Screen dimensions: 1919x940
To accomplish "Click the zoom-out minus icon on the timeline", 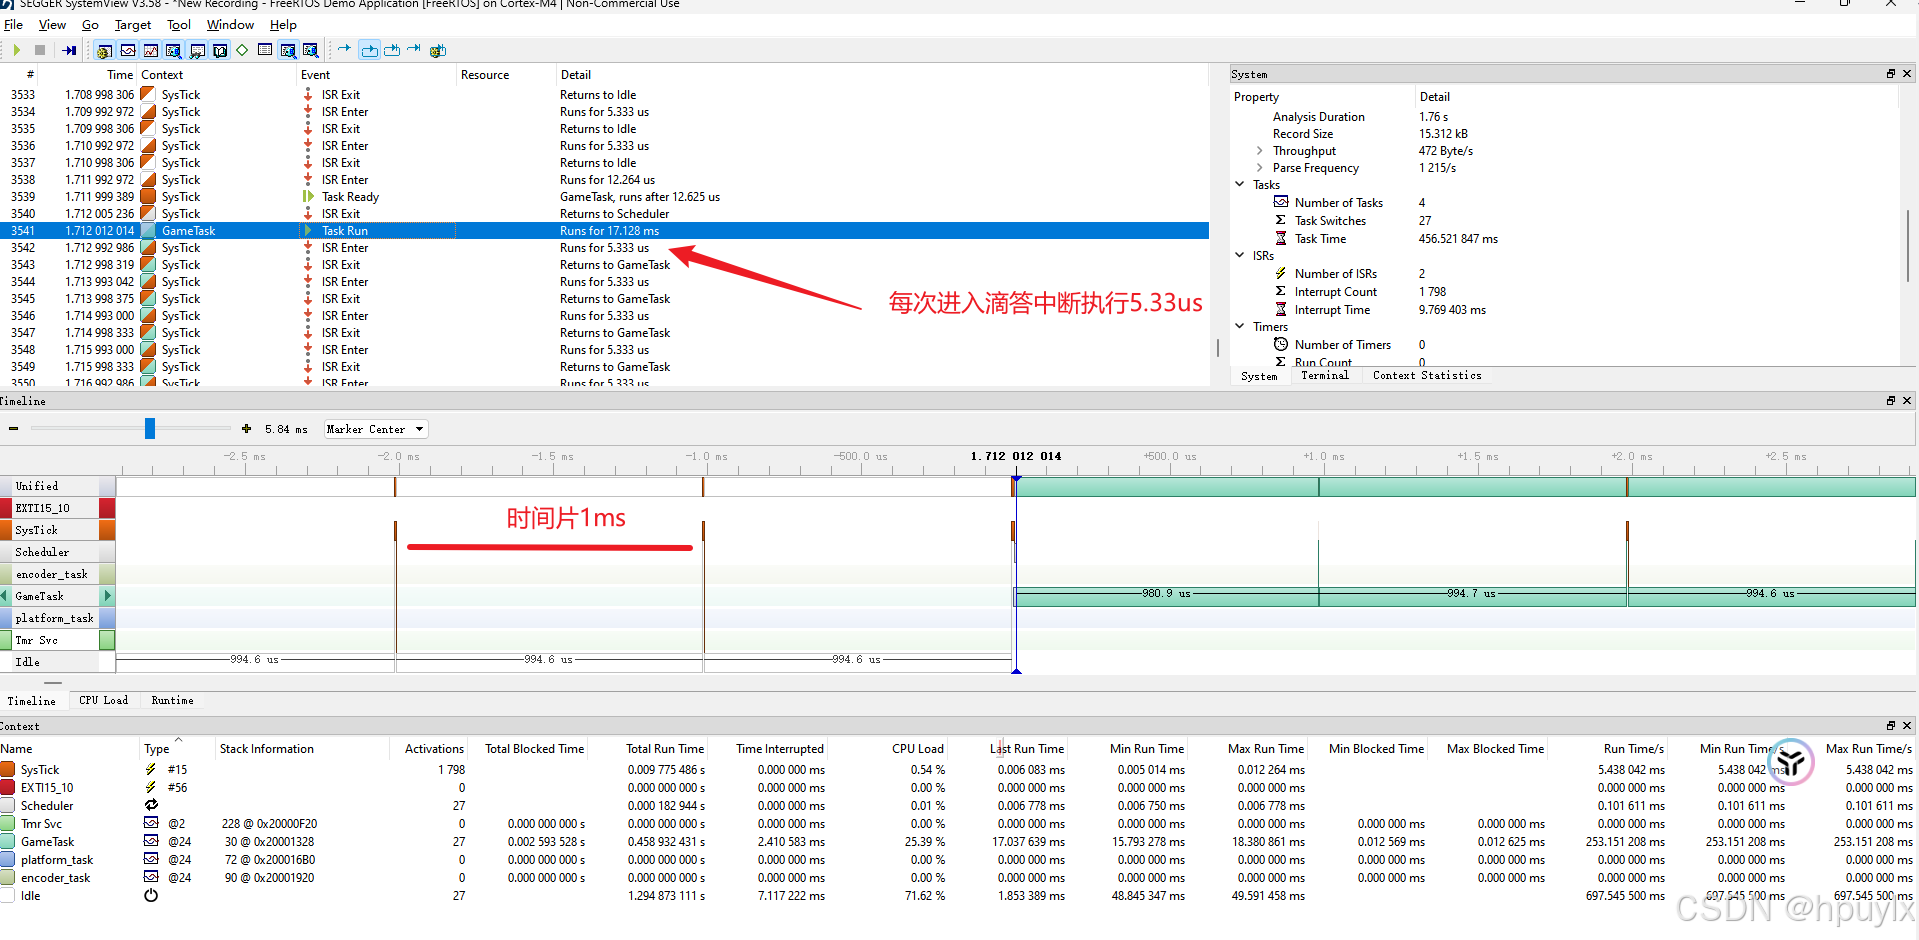I will 13,428.
